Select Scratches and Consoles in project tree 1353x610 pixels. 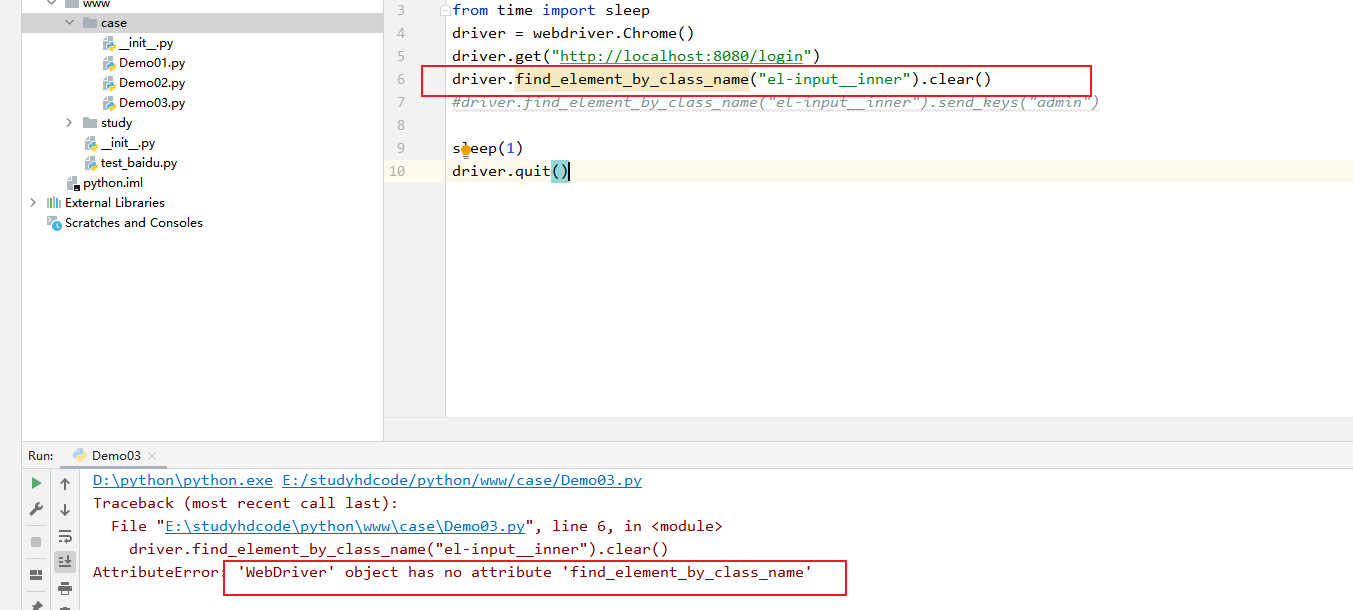[x=134, y=222]
